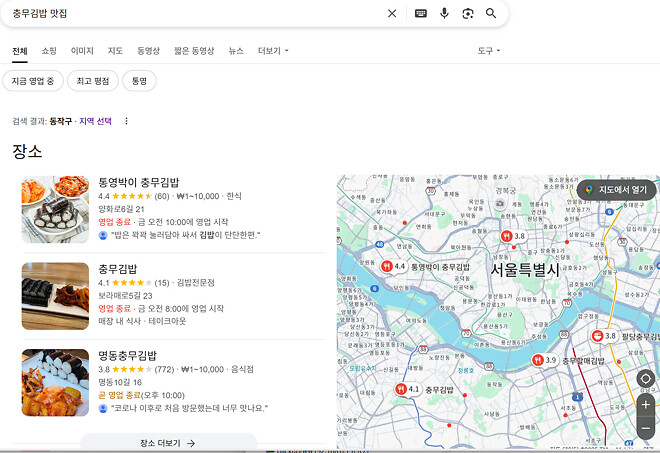Switch to the 동영상 tab
Screen dimensions: 660x453
pyautogui.click(x=148, y=51)
